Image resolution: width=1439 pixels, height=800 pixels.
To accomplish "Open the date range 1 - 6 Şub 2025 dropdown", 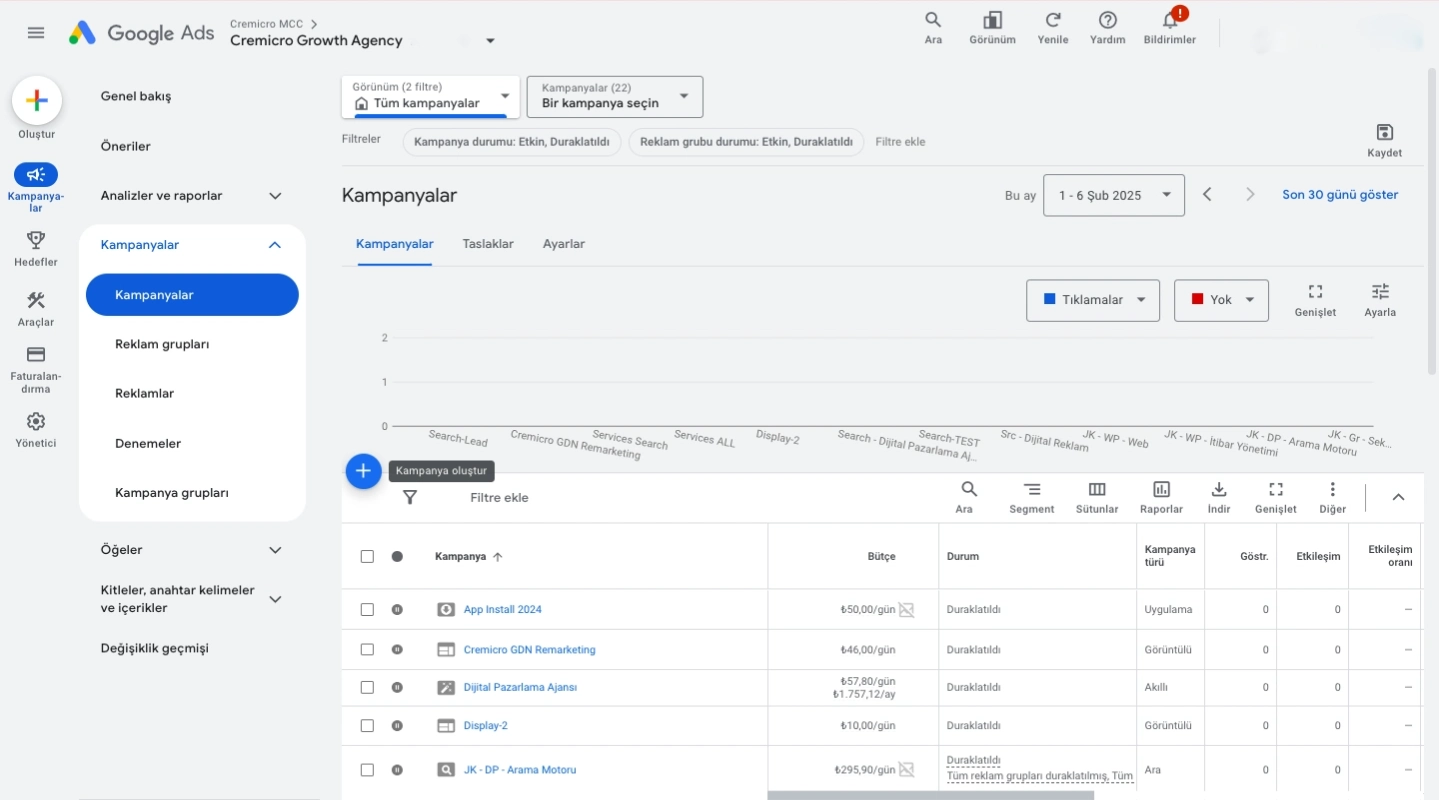I will 1114,195.
